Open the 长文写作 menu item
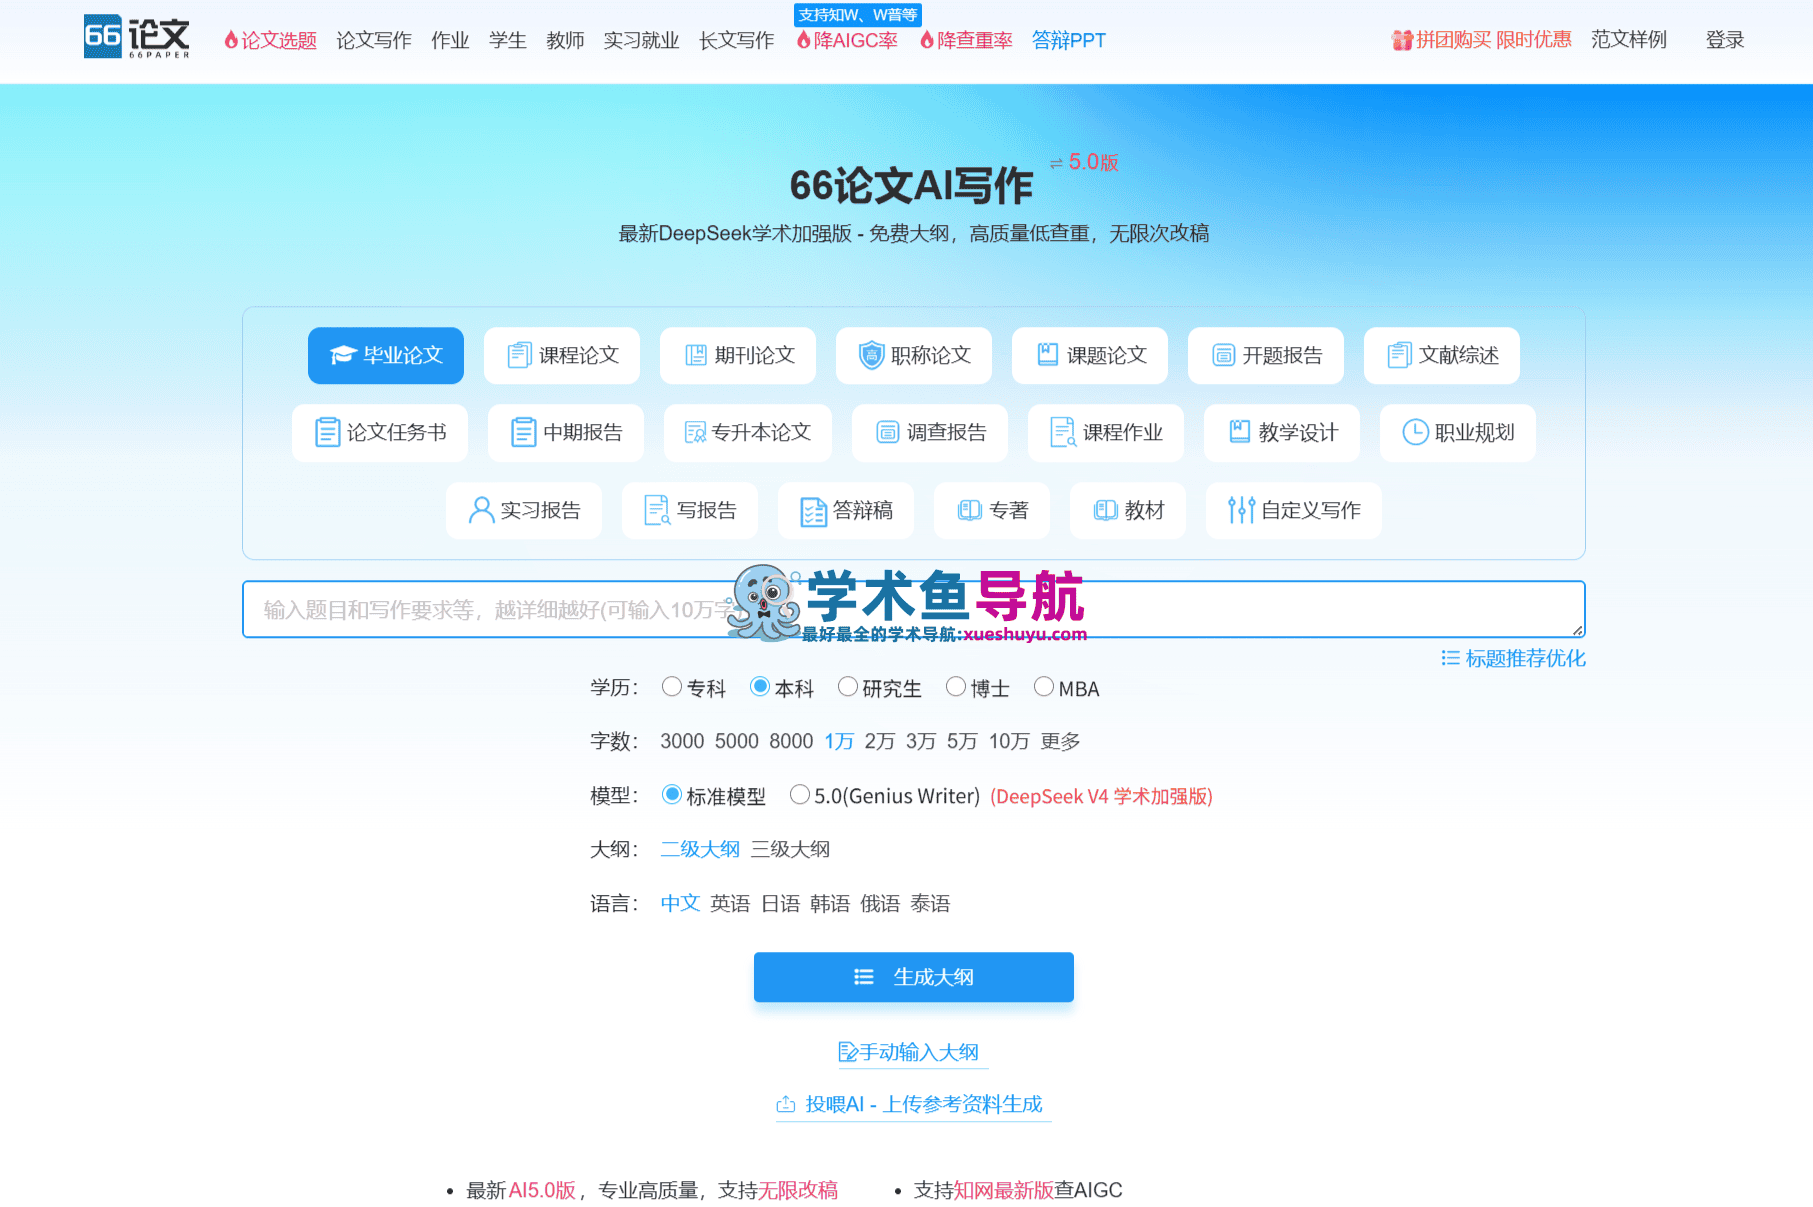 click(736, 40)
